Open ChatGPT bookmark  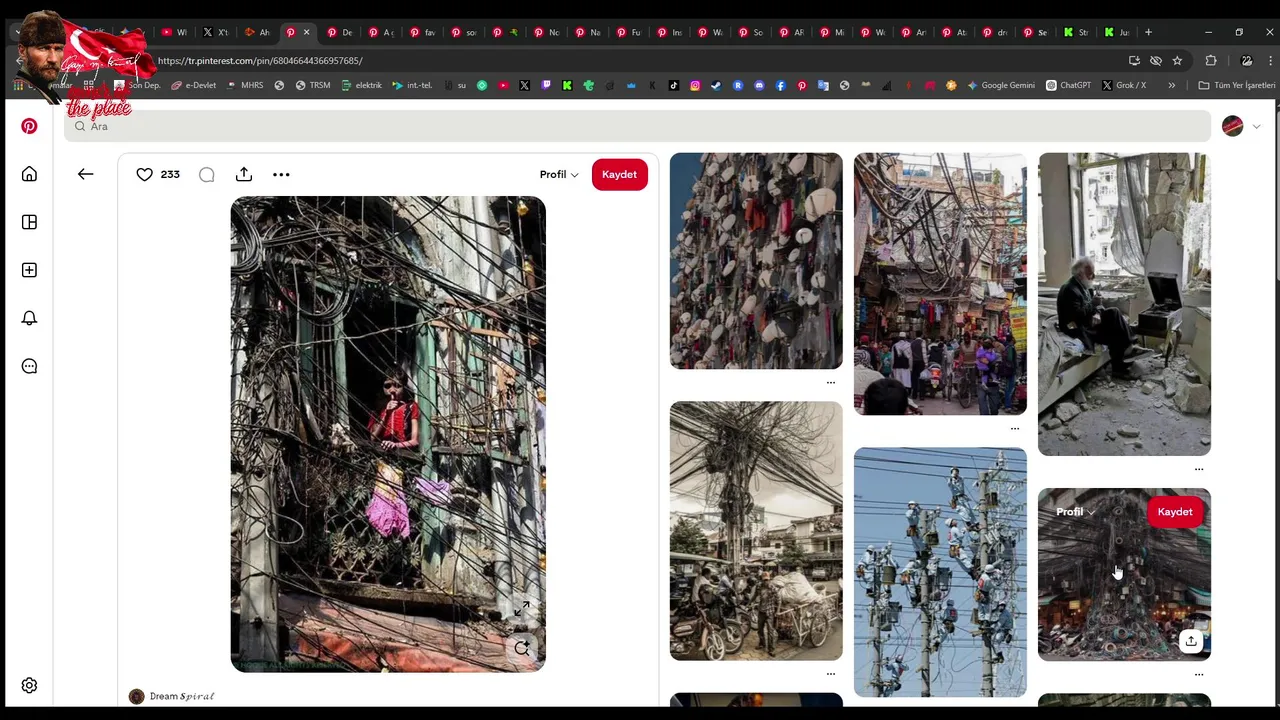[1068, 85]
